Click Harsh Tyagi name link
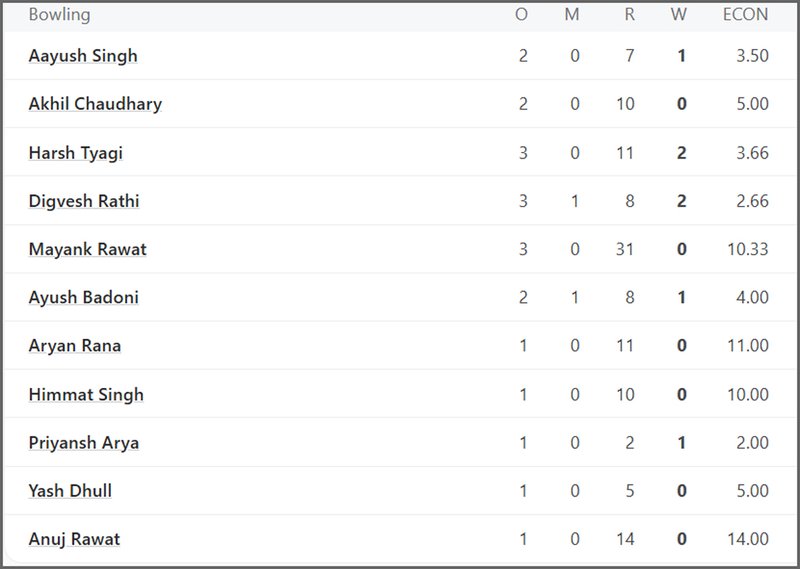 click(76, 153)
